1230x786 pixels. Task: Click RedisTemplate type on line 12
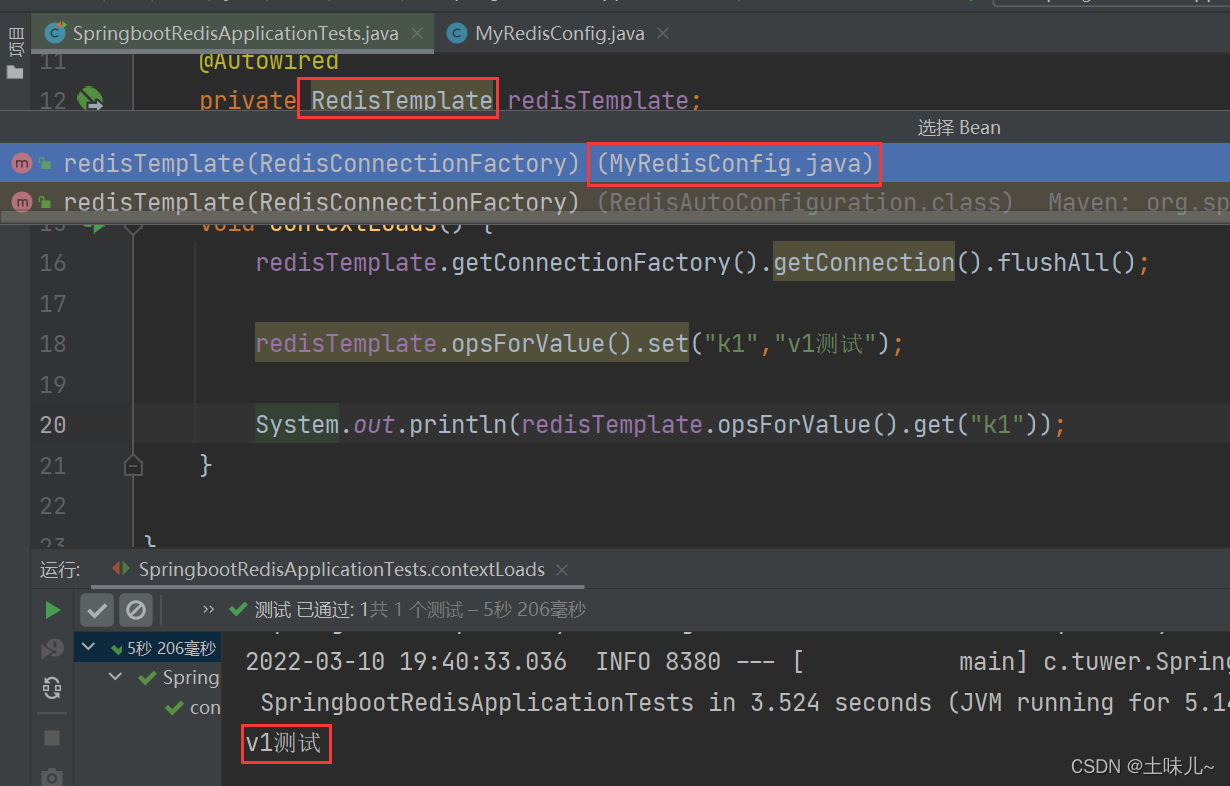point(402,100)
